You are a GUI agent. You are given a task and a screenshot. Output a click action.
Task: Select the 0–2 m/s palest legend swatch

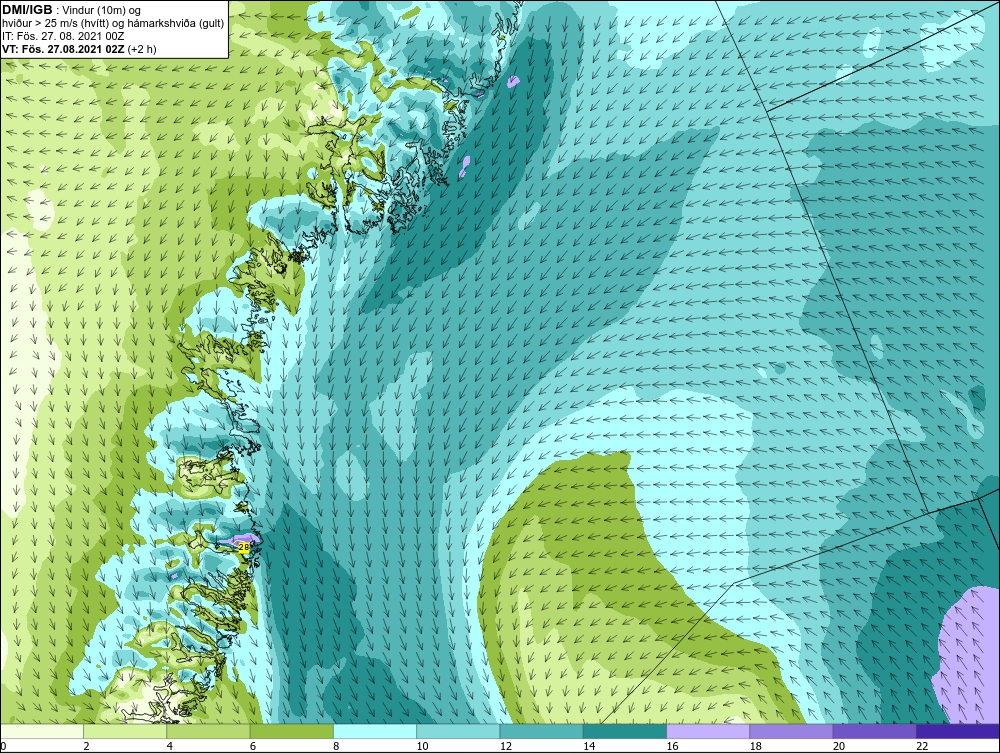[41, 731]
